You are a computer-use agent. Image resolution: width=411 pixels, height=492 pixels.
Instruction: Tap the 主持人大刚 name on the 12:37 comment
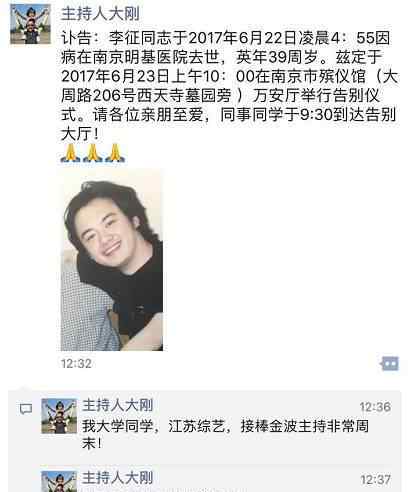[118, 478]
